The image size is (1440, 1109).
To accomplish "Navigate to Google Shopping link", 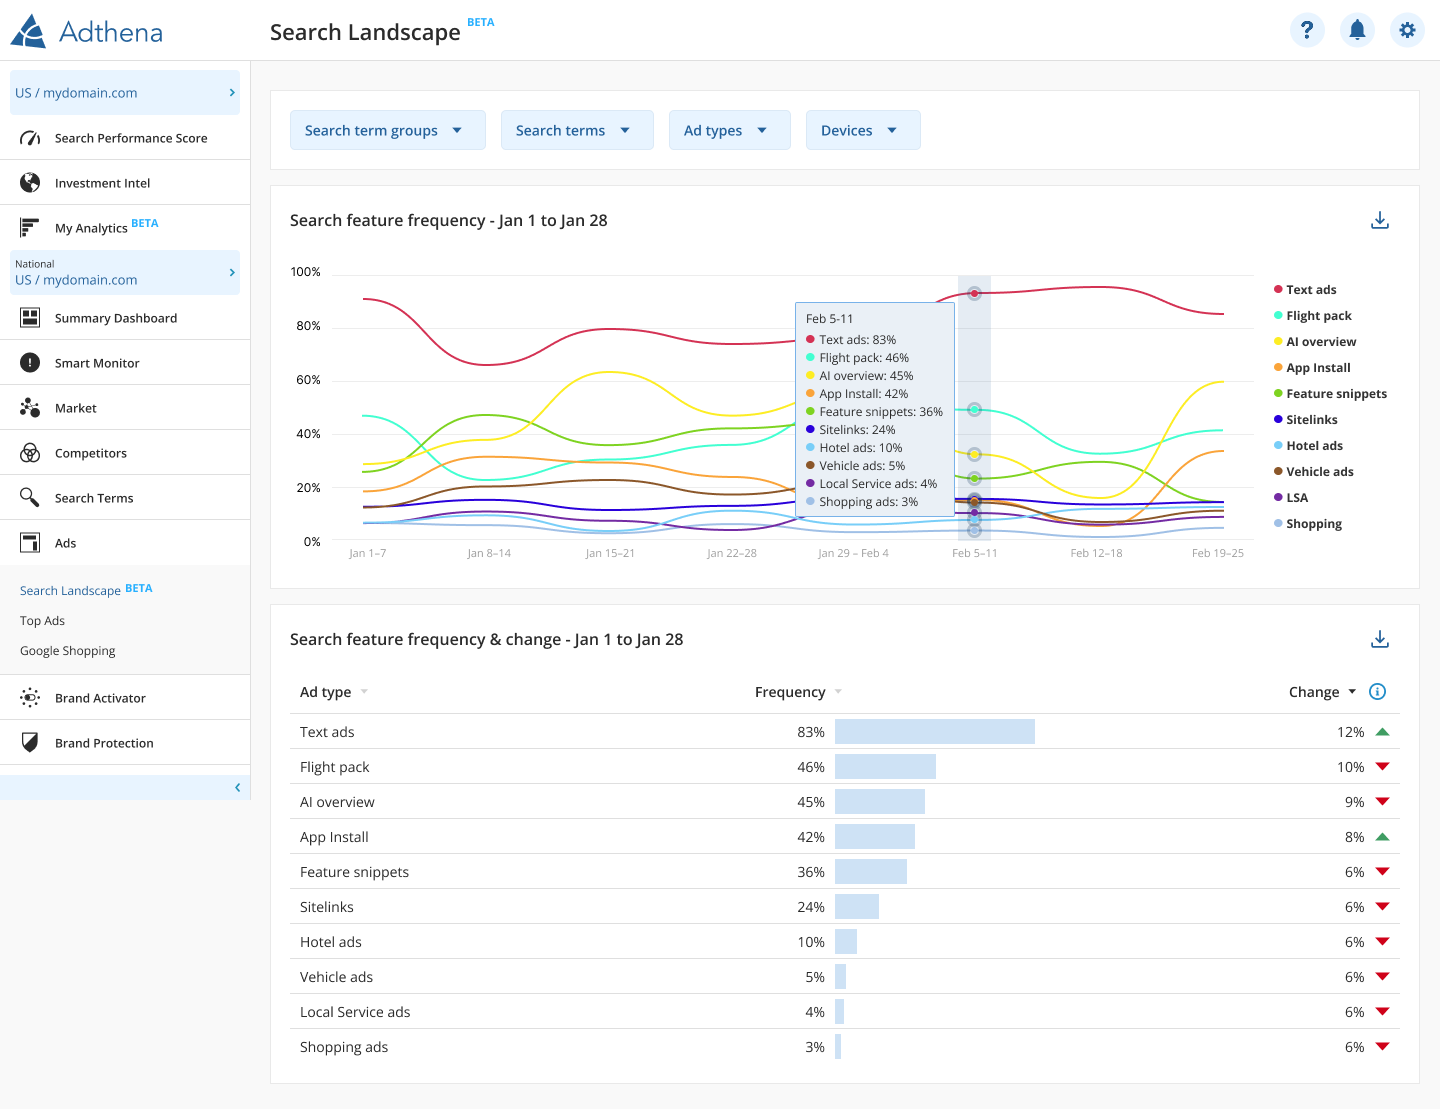I will click(x=68, y=651).
